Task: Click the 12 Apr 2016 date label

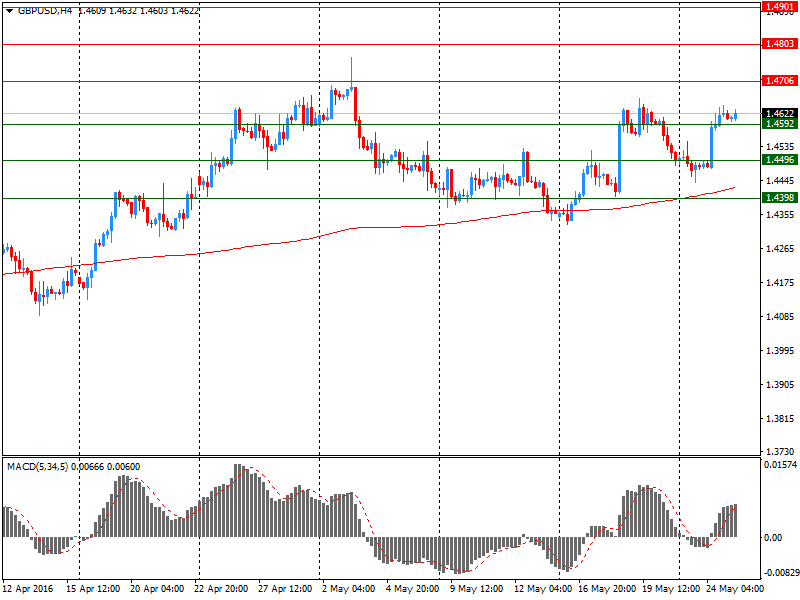Action: [x=28, y=589]
